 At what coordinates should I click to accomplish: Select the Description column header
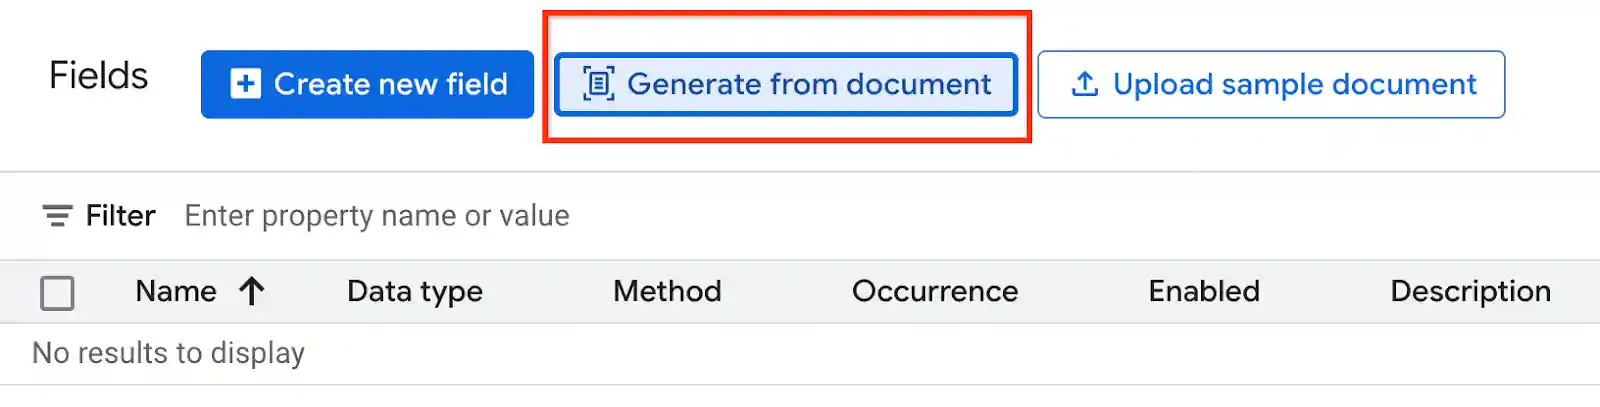click(1470, 292)
